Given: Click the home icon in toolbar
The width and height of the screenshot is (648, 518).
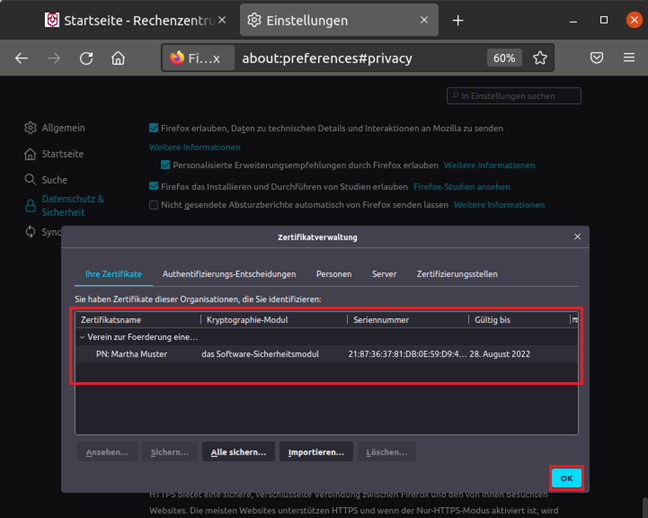Looking at the screenshot, I should point(118,58).
